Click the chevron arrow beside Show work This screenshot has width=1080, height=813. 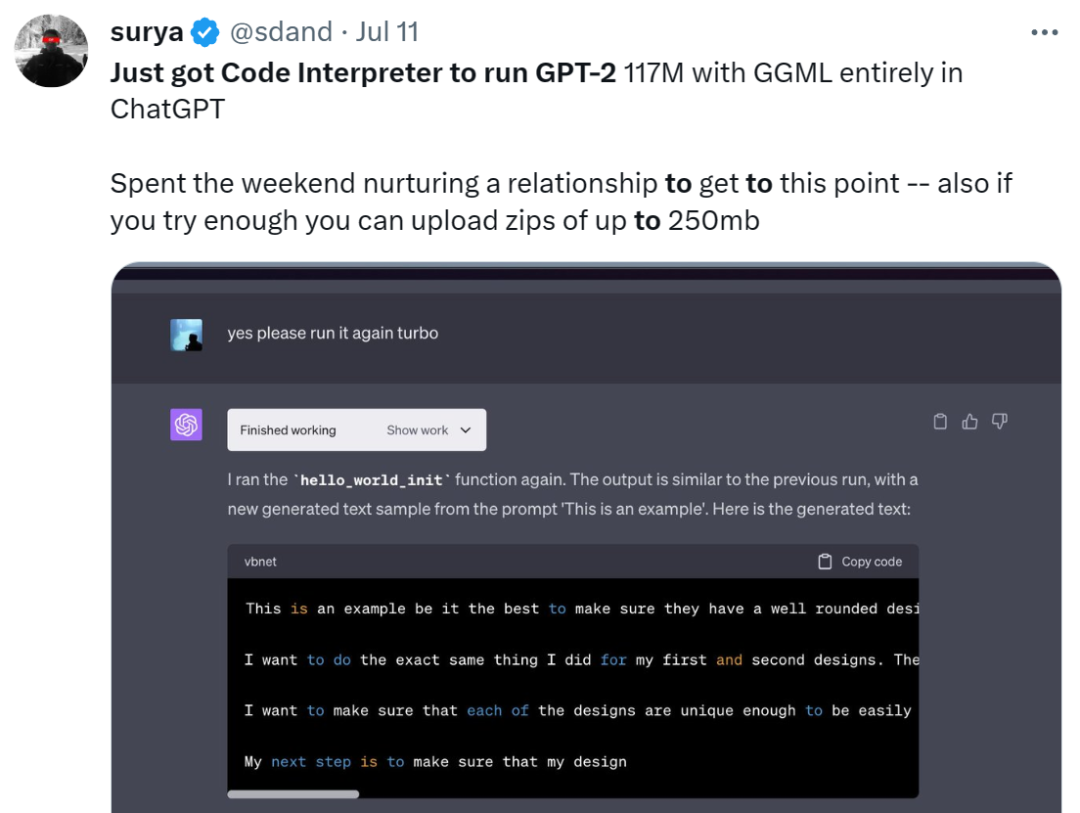(466, 430)
